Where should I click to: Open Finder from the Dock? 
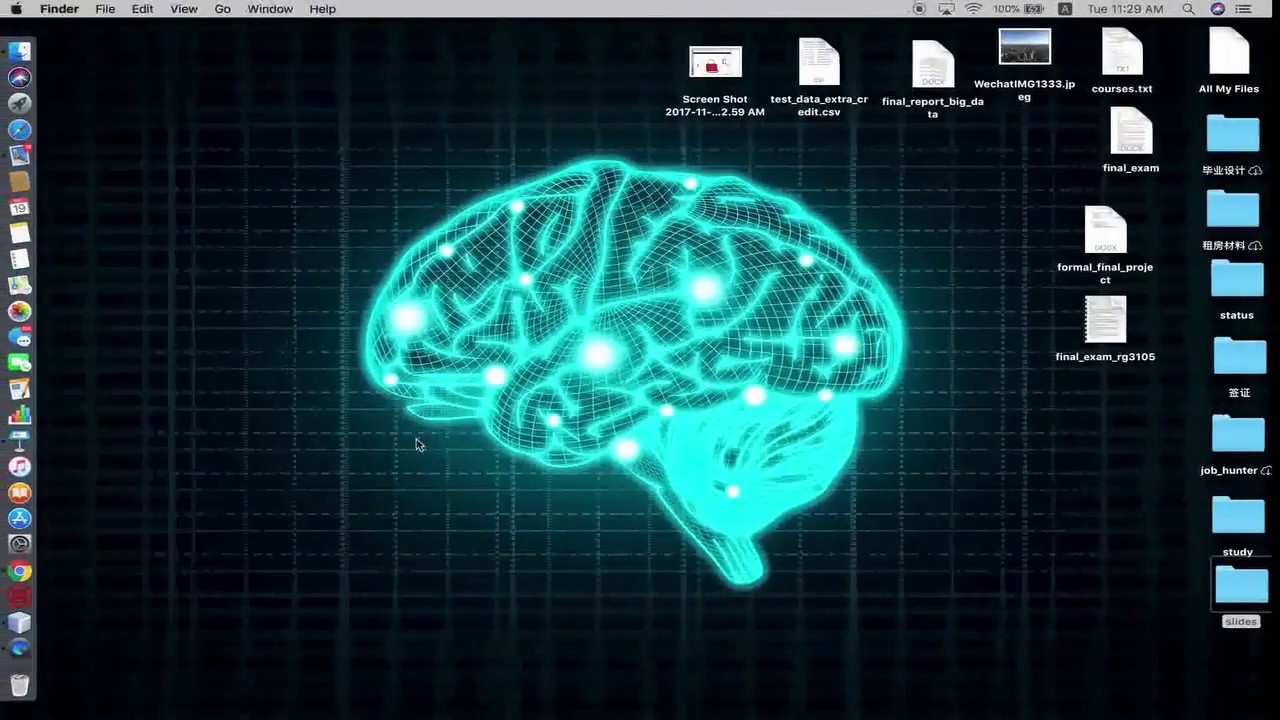point(19,51)
